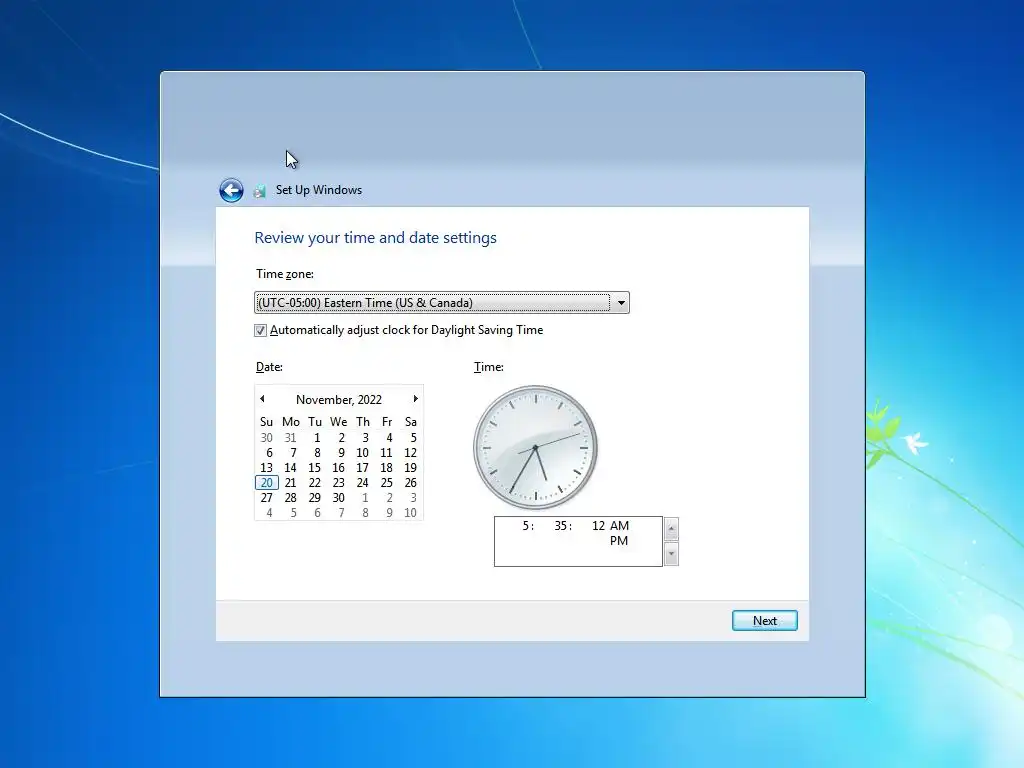This screenshot has height=768, width=1024.
Task: Choose grayed-out December 10 on the calendar
Action: point(410,513)
